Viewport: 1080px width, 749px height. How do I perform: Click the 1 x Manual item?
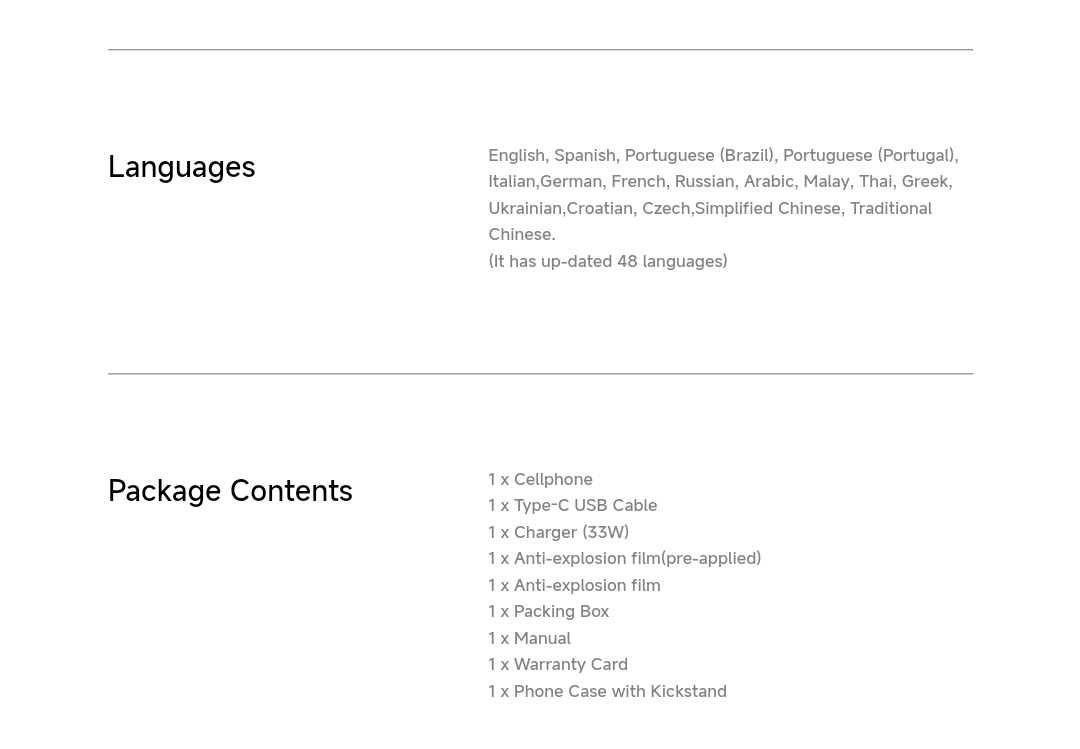click(x=529, y=639)
